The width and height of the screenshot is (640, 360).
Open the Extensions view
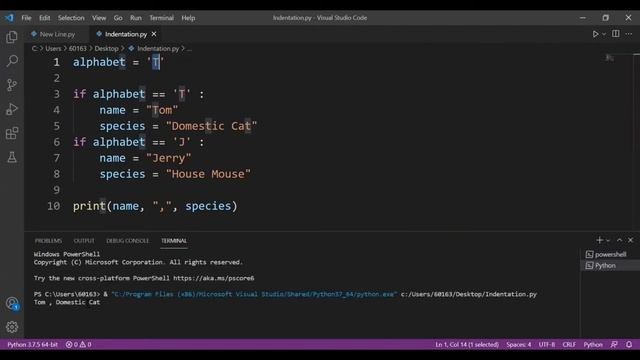click(12, 133)
